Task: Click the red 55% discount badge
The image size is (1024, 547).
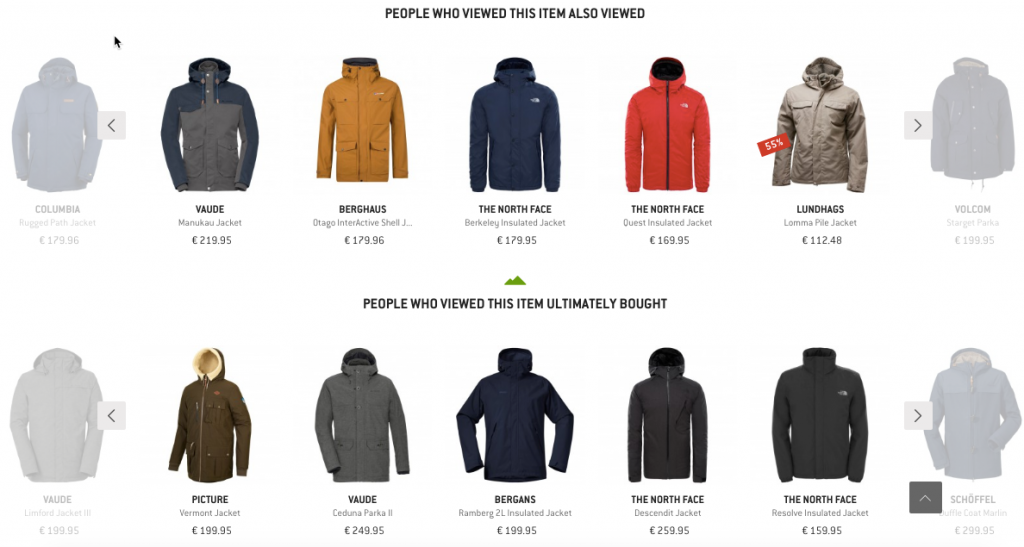Action: tap(774, 144)
